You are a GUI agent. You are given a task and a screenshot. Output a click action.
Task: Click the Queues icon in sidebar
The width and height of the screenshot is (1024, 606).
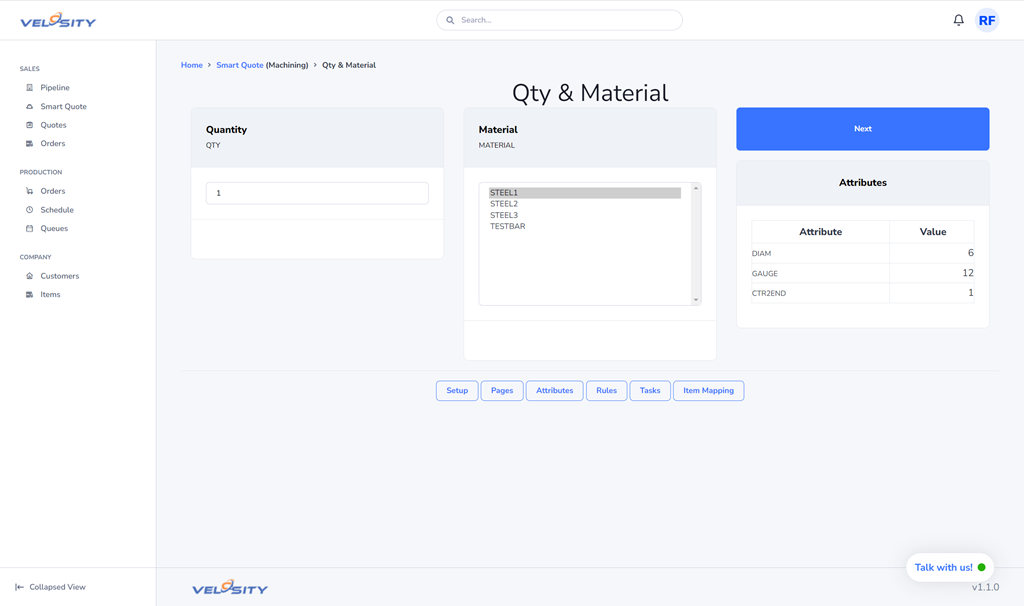[x=30, y=229]
